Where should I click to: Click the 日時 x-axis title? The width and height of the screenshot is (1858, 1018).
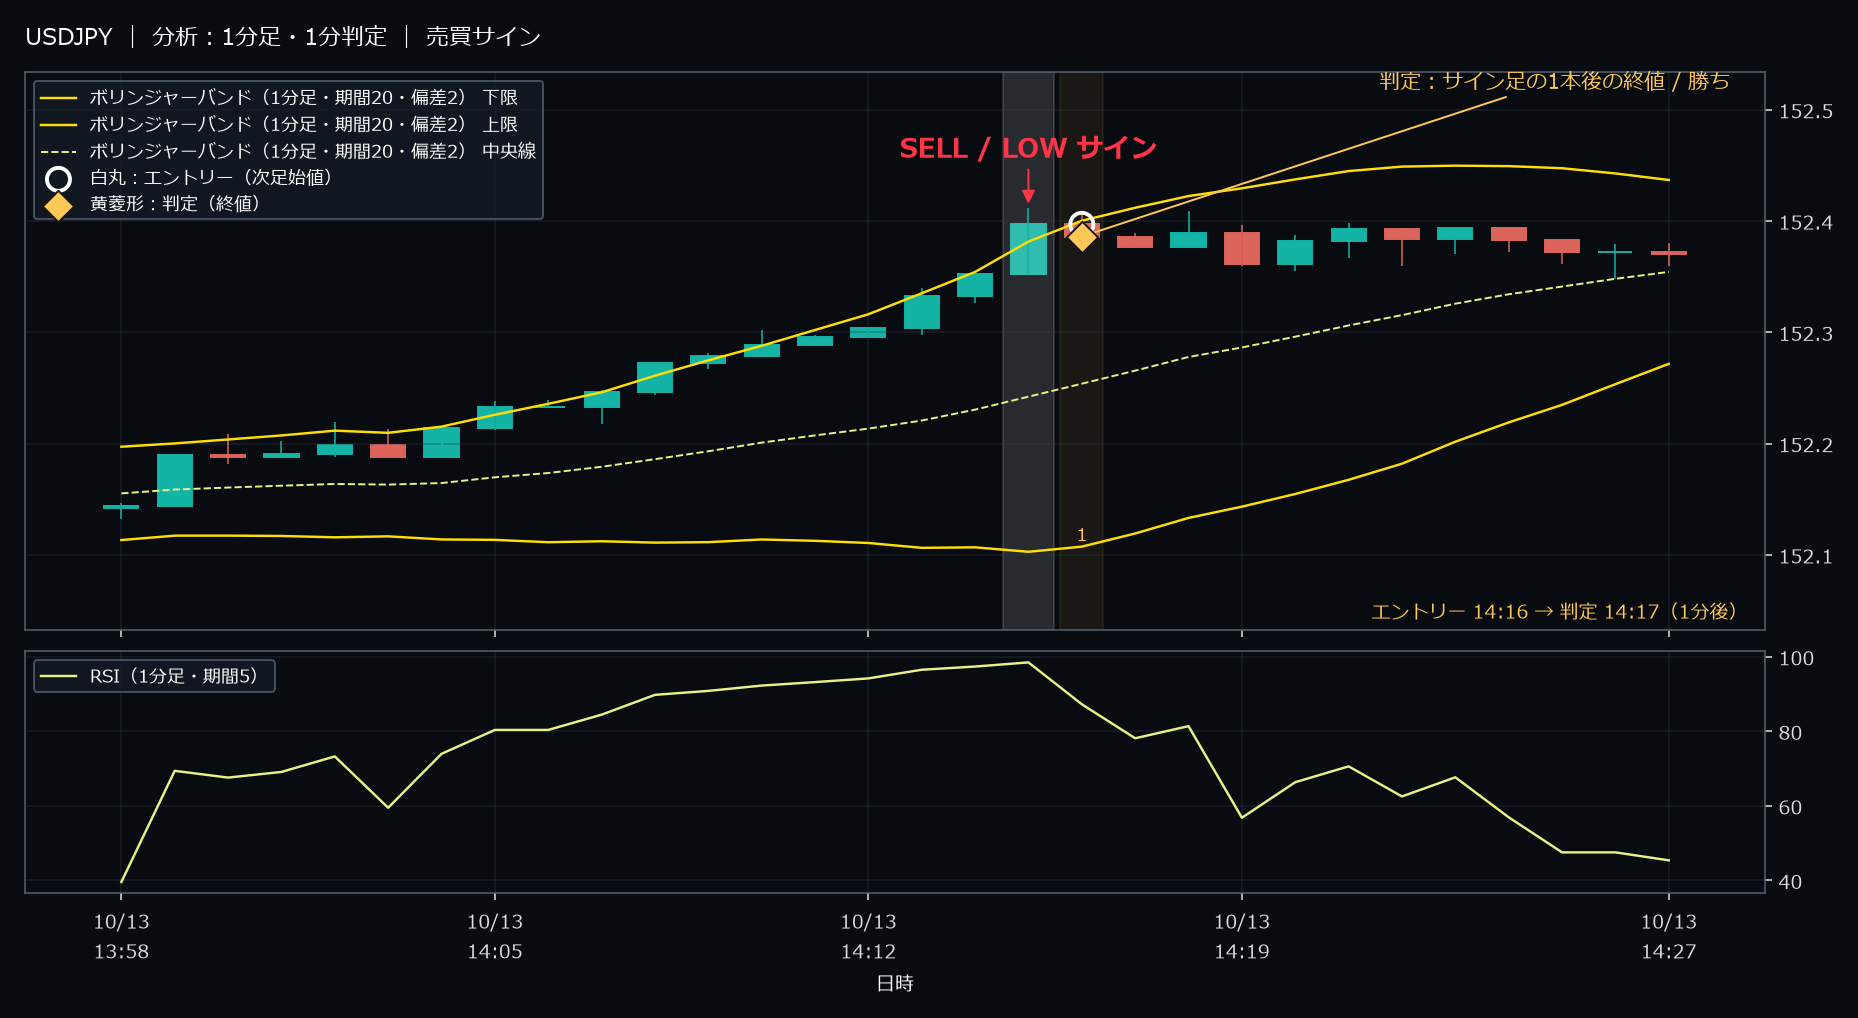[x=895, y=984]
